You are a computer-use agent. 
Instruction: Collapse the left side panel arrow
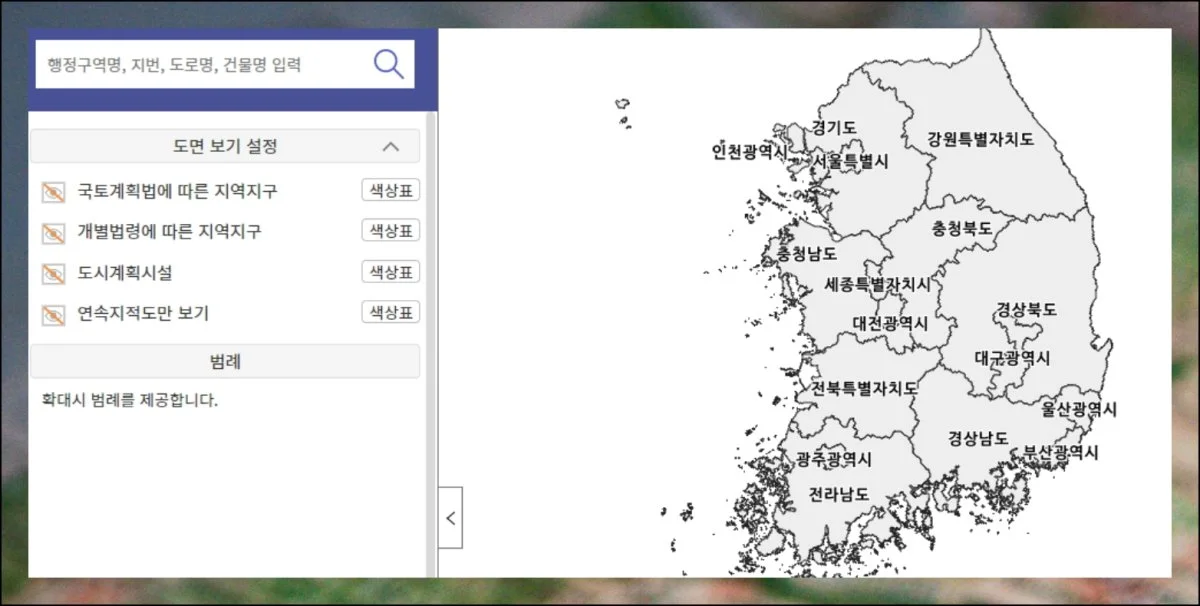click(x=450, y=518)
